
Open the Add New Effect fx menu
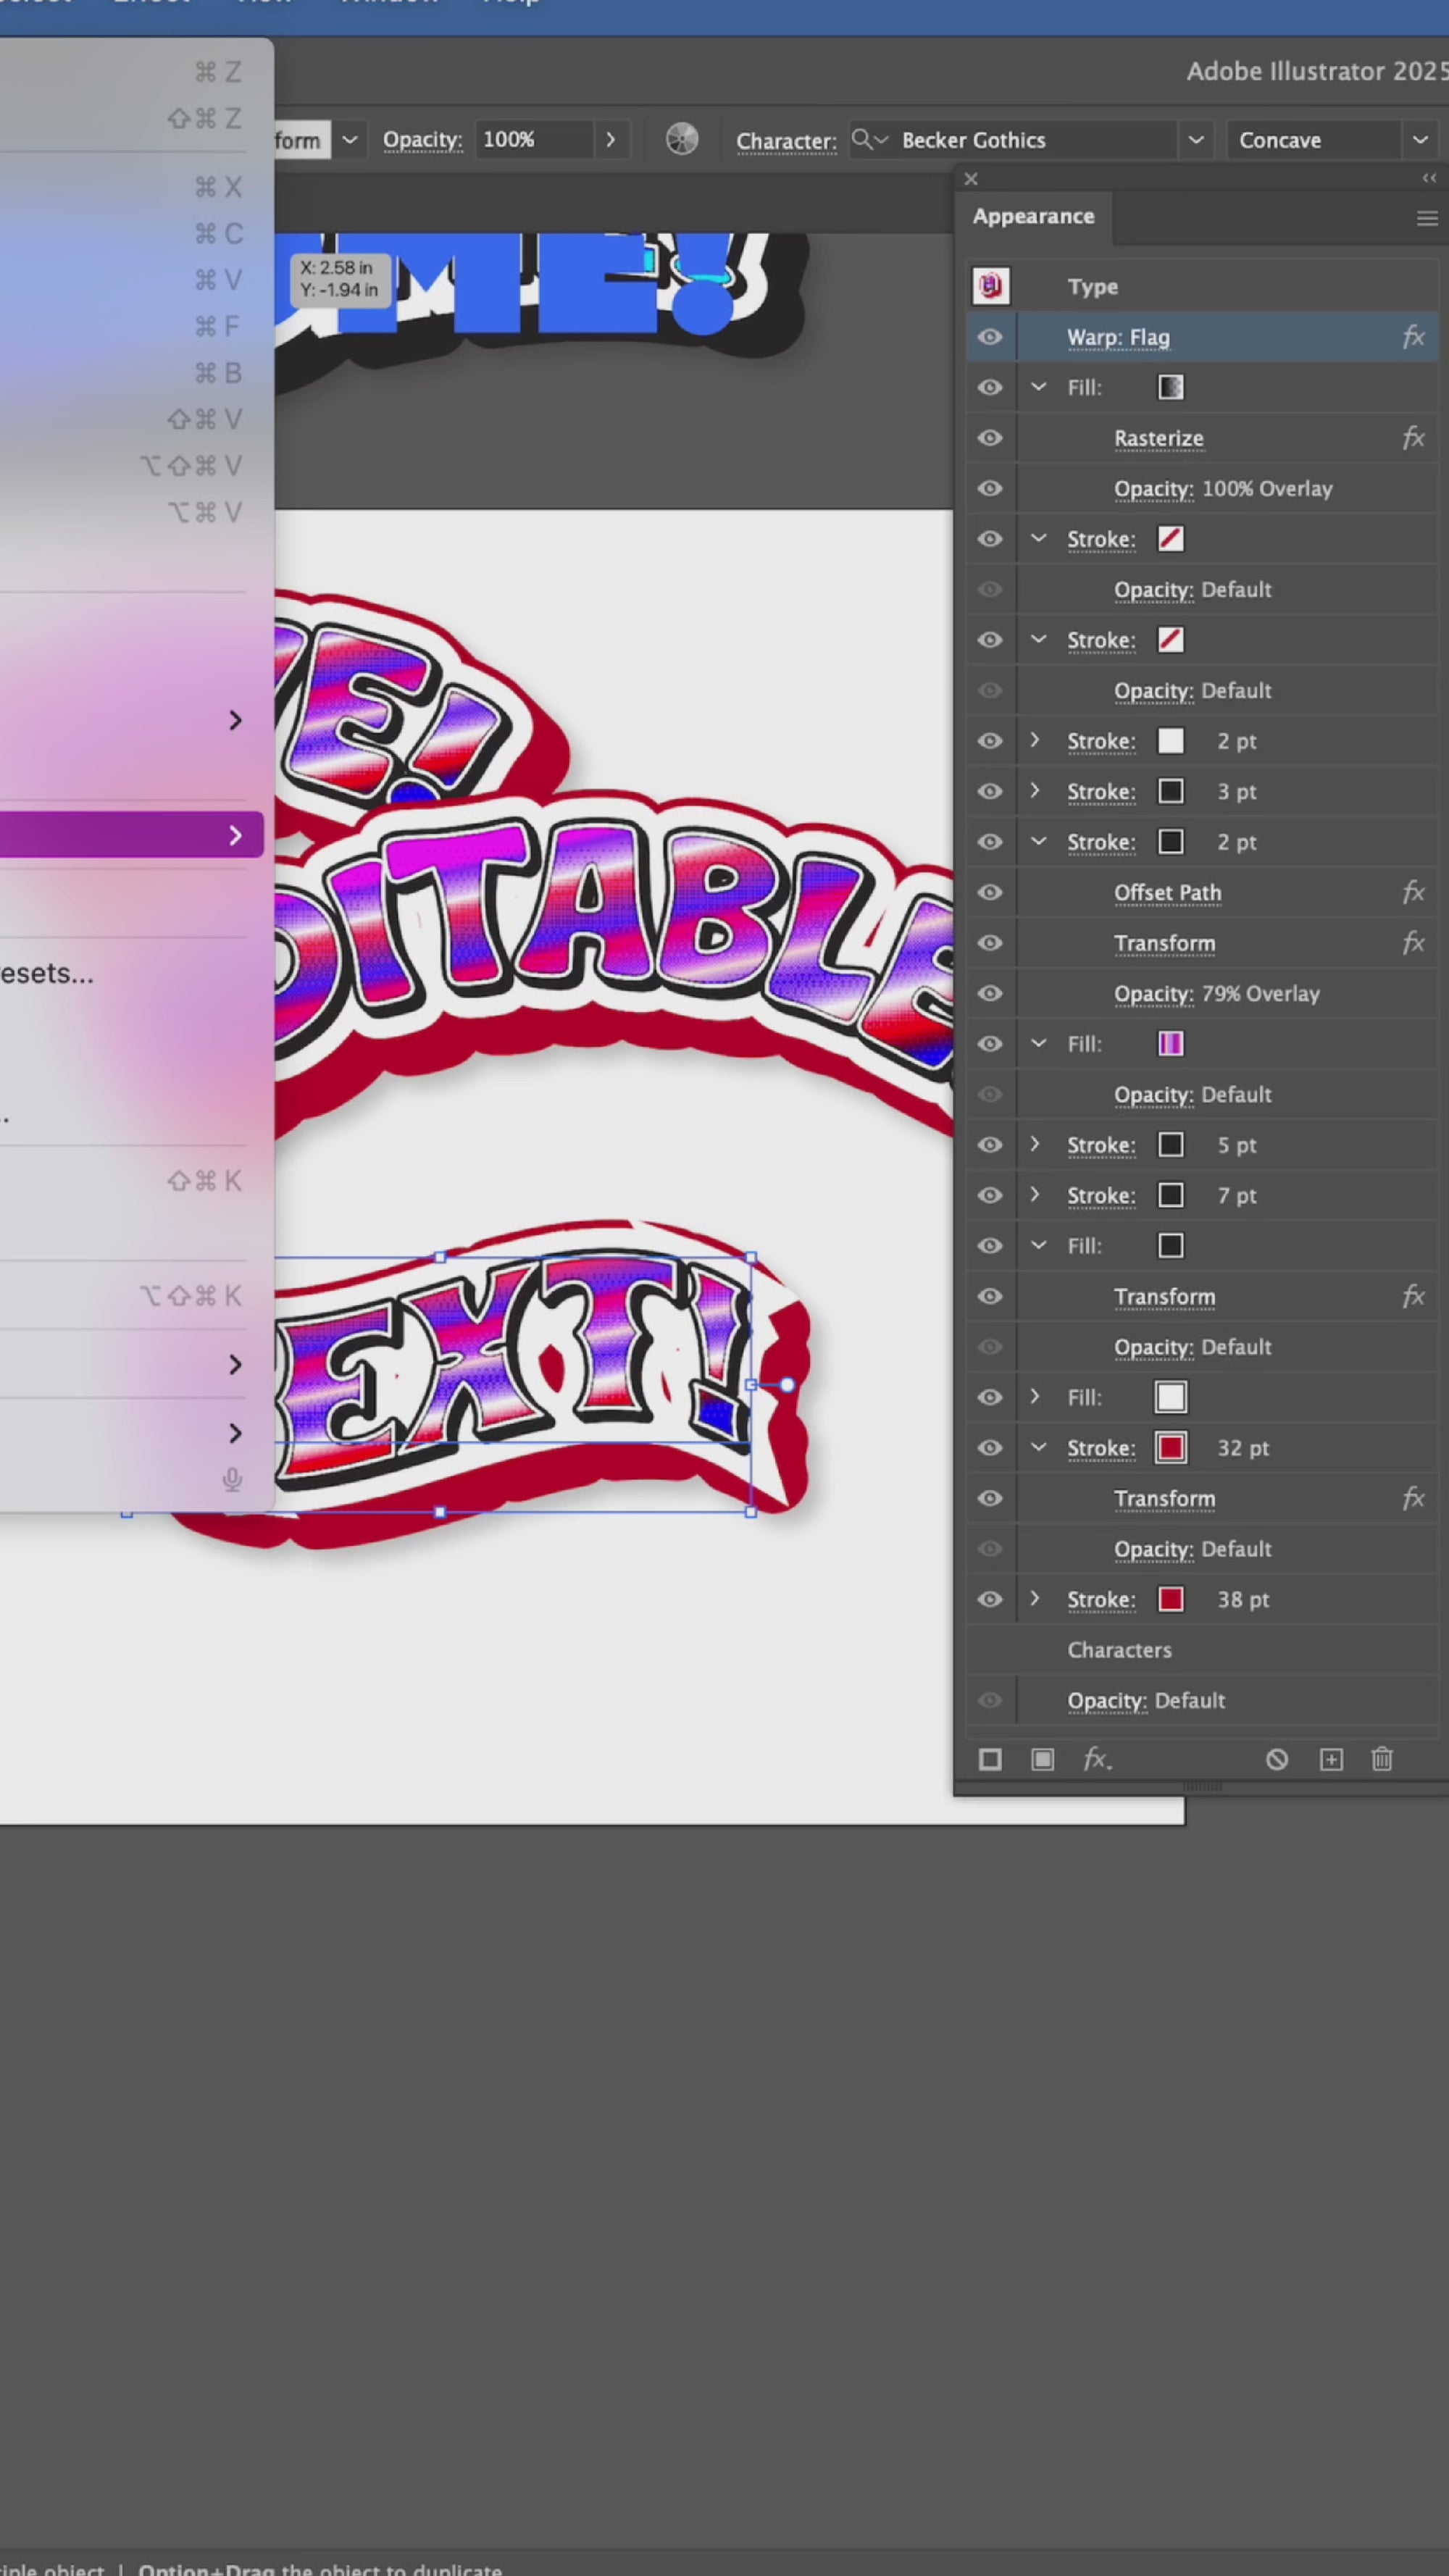(x=1097, y=1759)
